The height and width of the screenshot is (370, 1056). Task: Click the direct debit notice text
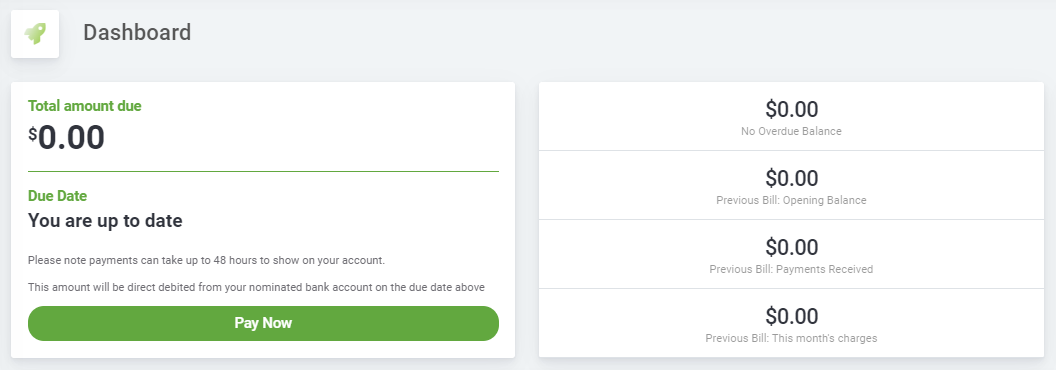pyautogui.click(x=256, y=287)
